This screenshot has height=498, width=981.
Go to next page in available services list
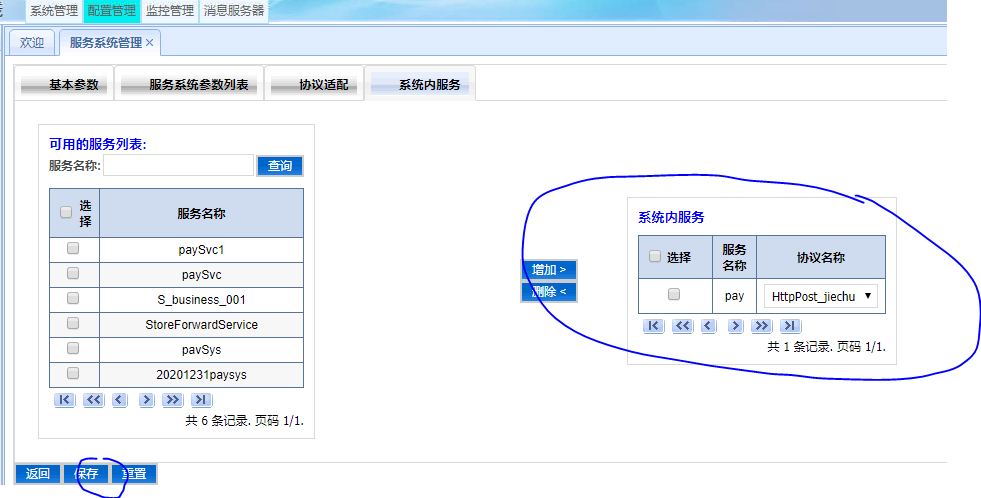click(146, 400)
